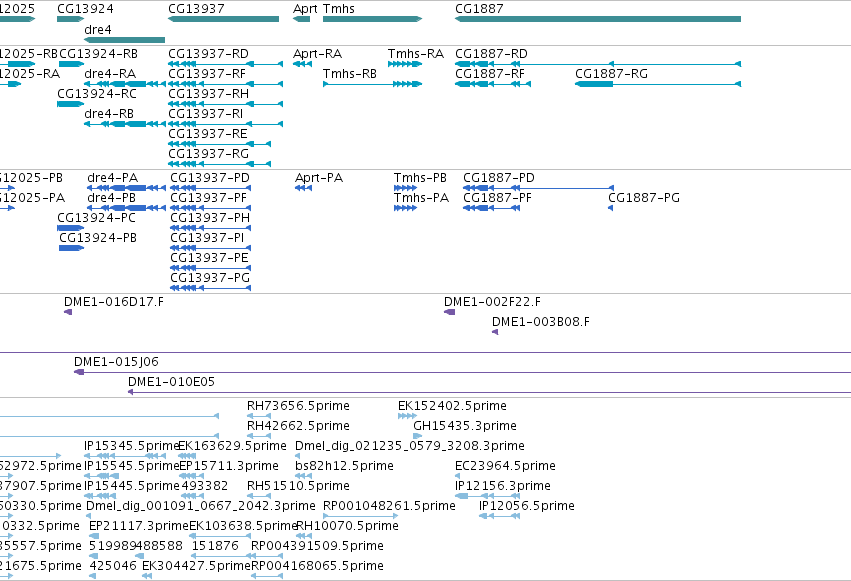Click EST RH10070.5prime
The height and width of the screenshot is (581, 851).
pyautogui.click(x=347, y=527)
